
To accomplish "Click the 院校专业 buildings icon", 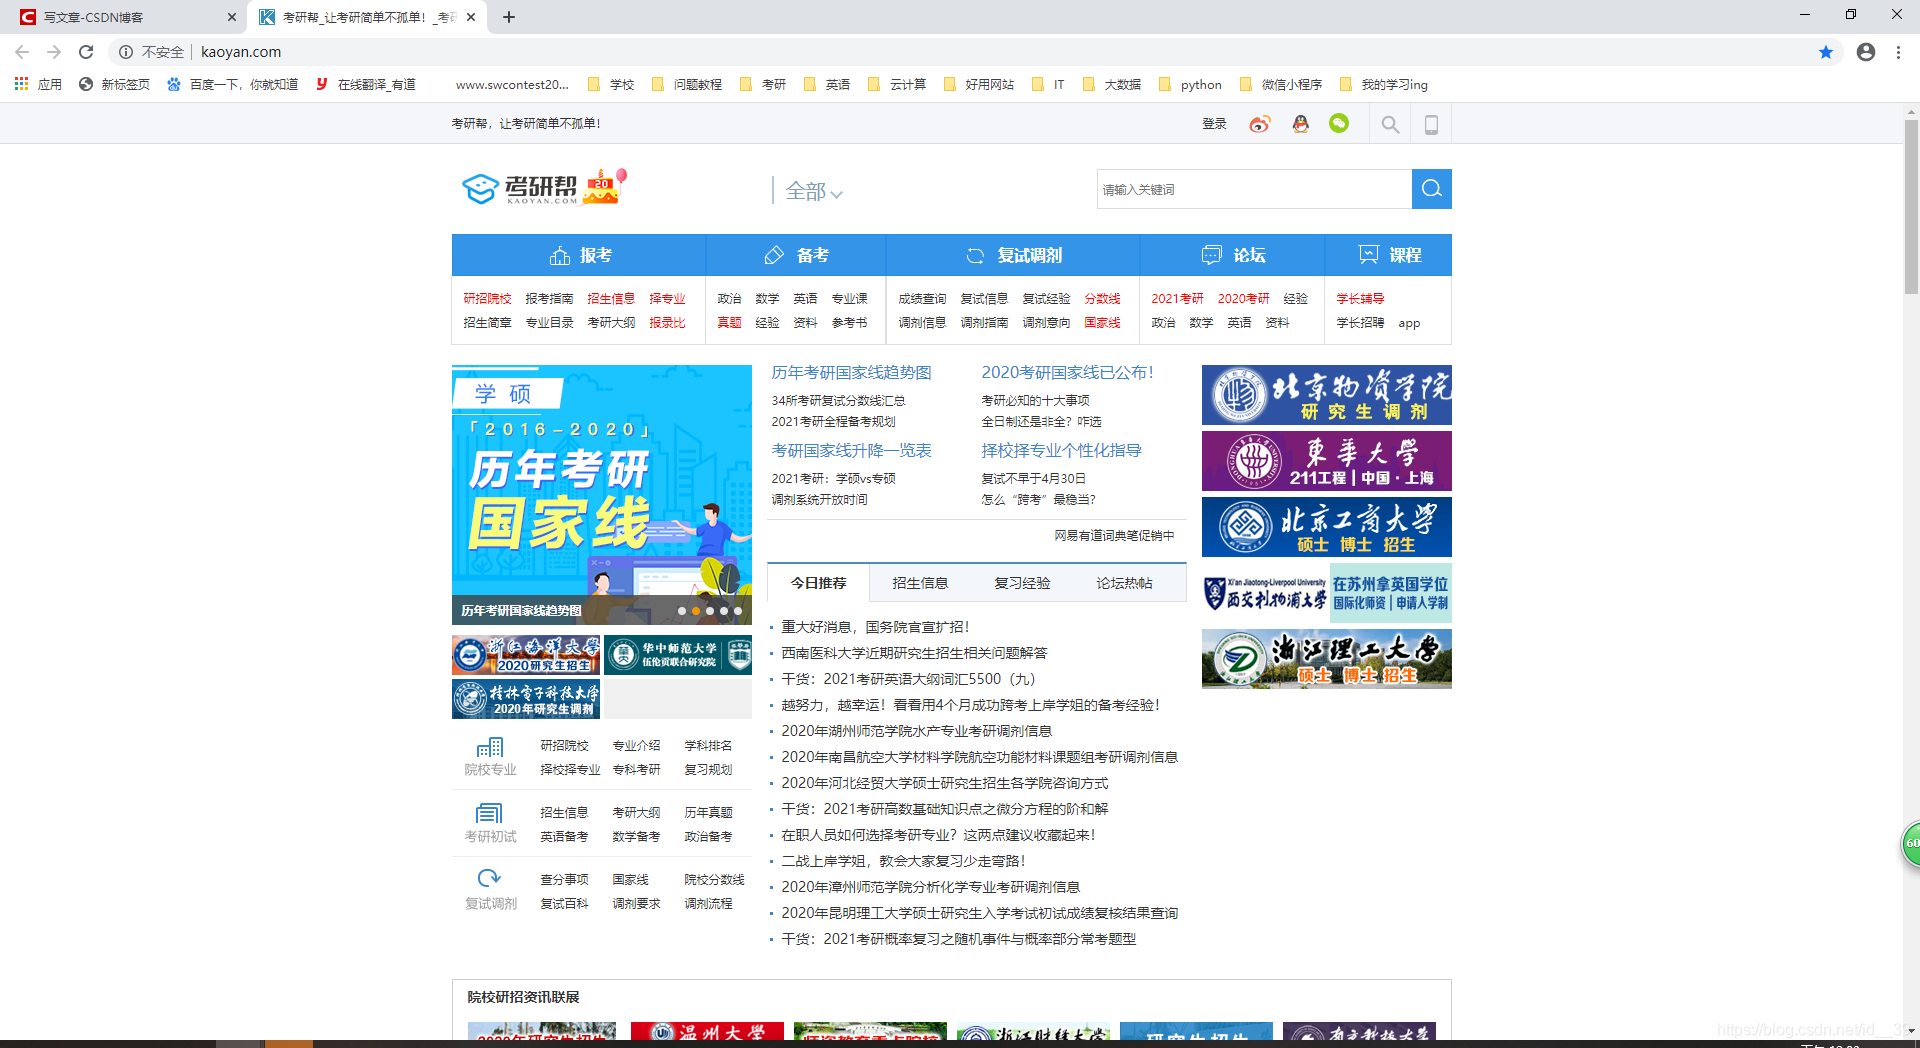I will click(x=489, y=748).
